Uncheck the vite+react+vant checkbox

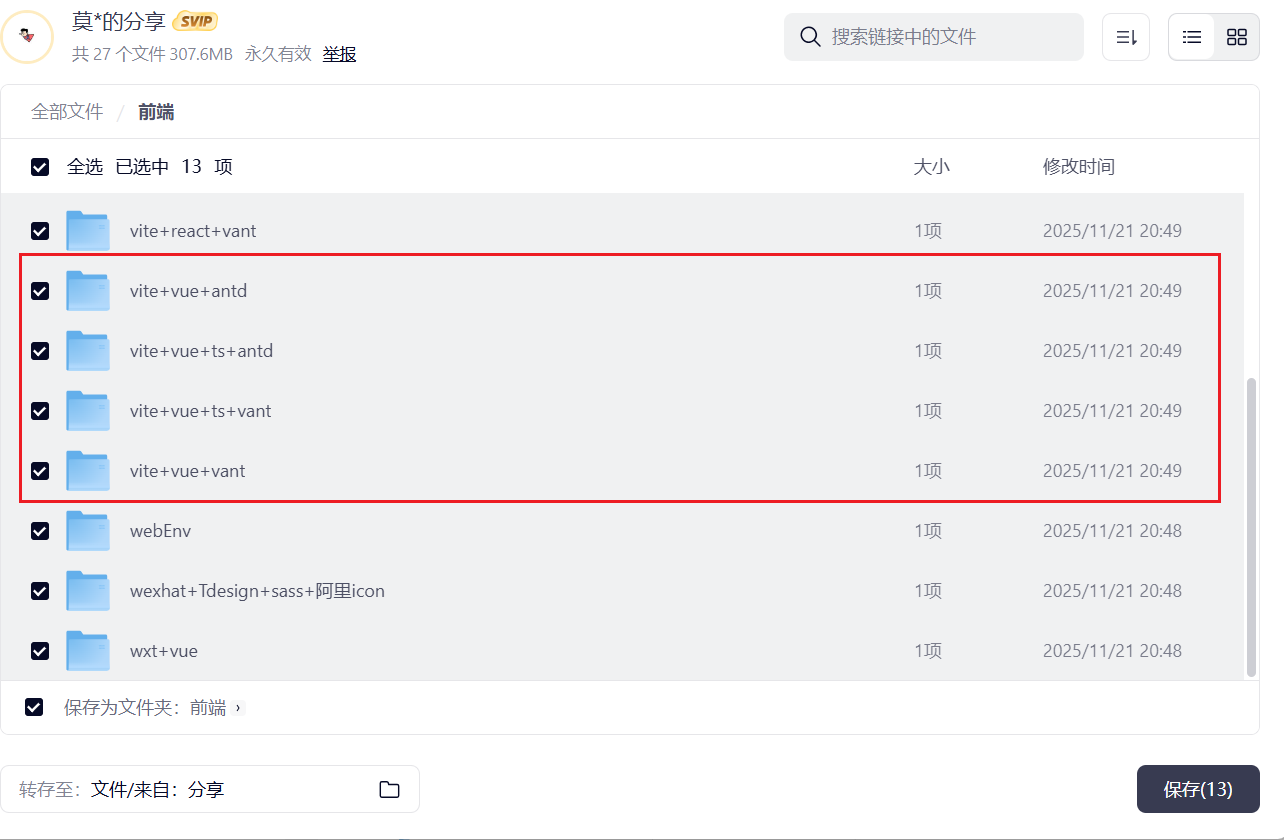coord(40,231)
